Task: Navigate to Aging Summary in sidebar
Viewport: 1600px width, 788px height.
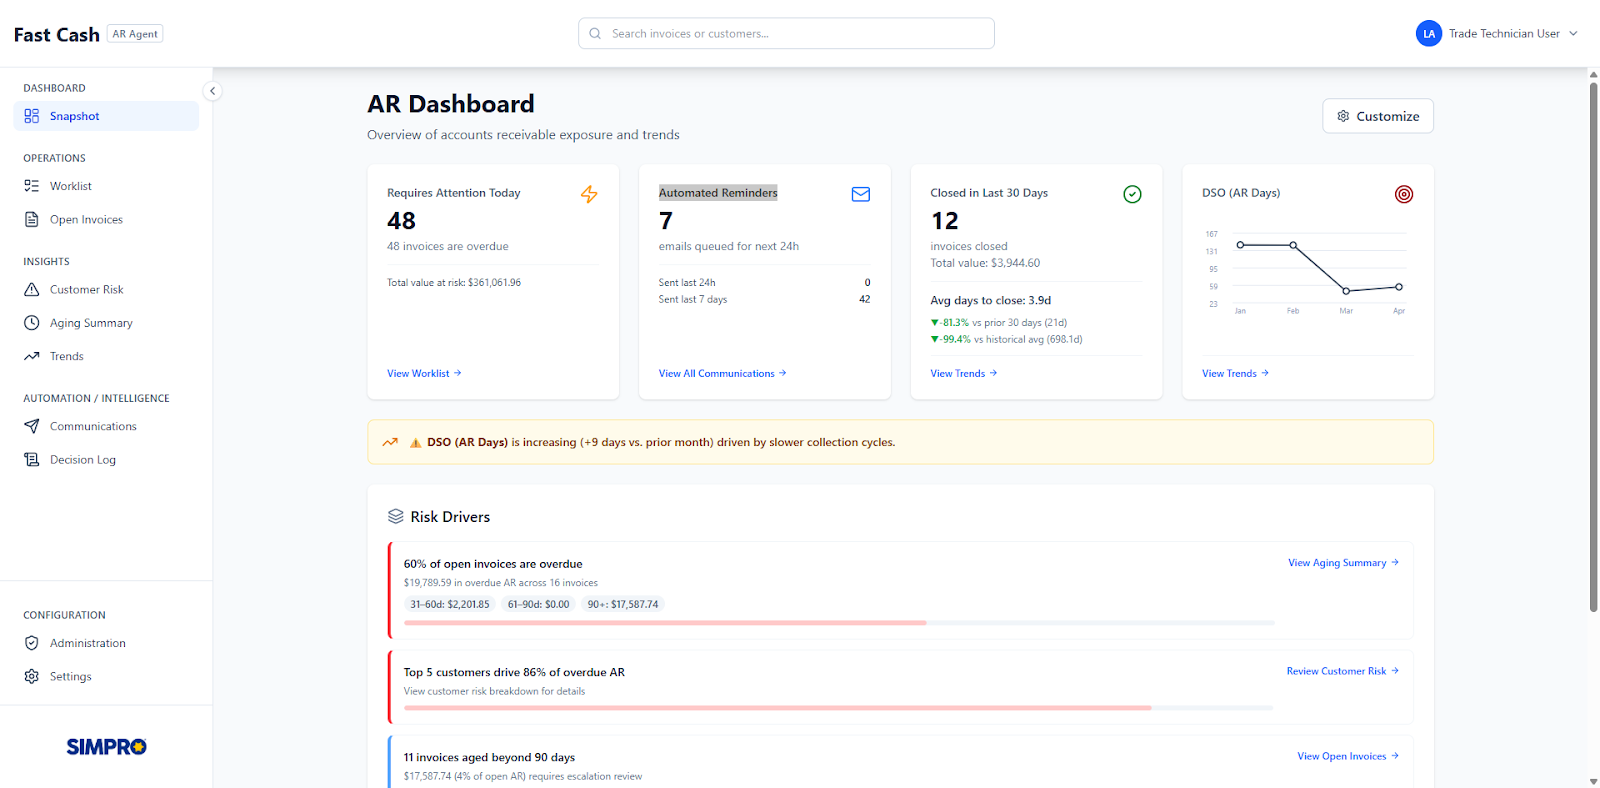Action: [106, 323]
